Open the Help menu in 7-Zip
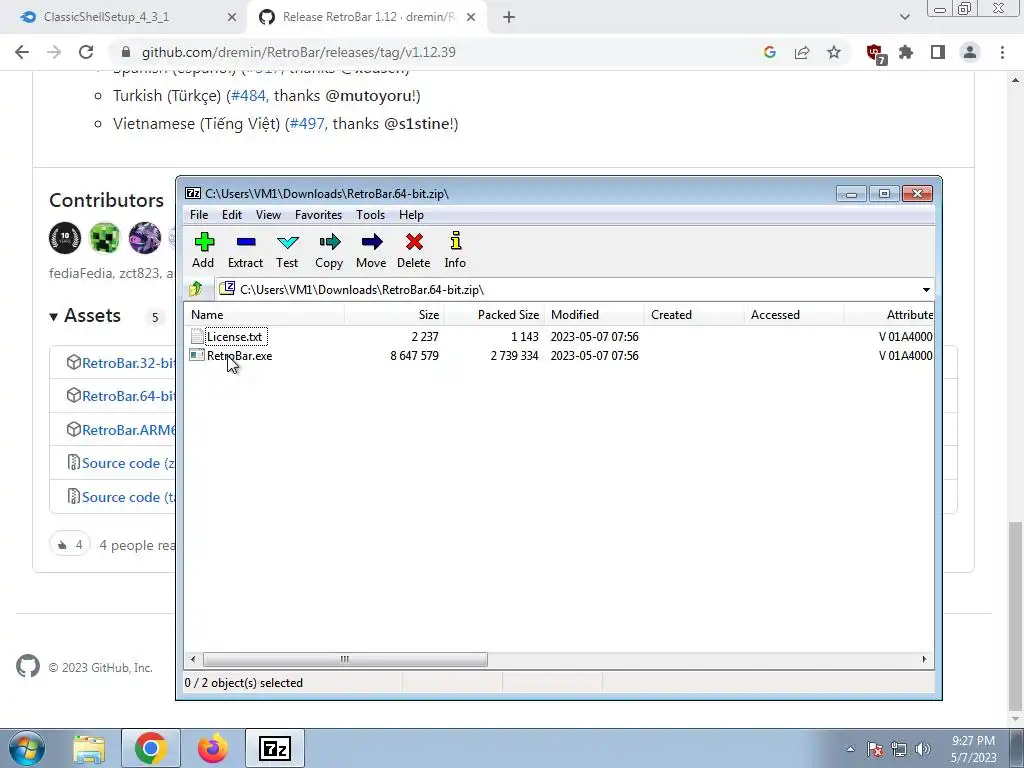Viewport: 1024px width, 768px height. [x=411, y=215]
